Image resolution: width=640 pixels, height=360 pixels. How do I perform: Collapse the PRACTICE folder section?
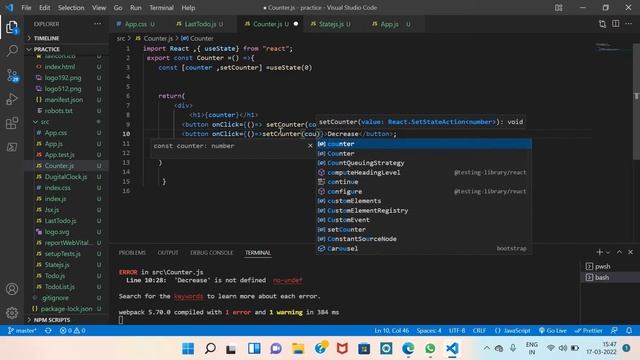[46, 49]
